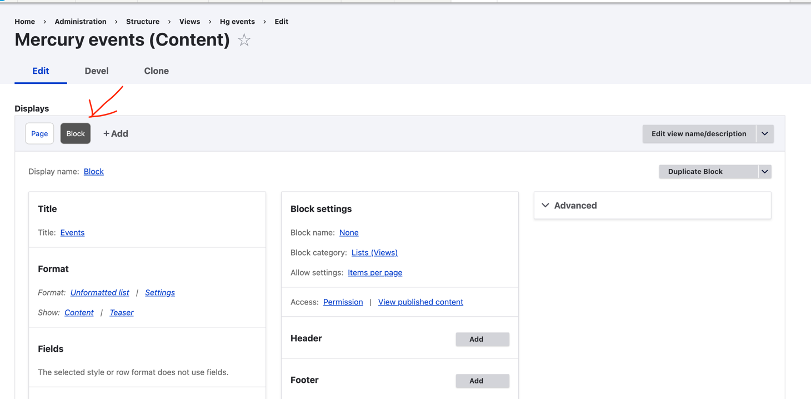Open the Items per page link
The height and width of the screenshot is (400, 812).
[375, 272]
